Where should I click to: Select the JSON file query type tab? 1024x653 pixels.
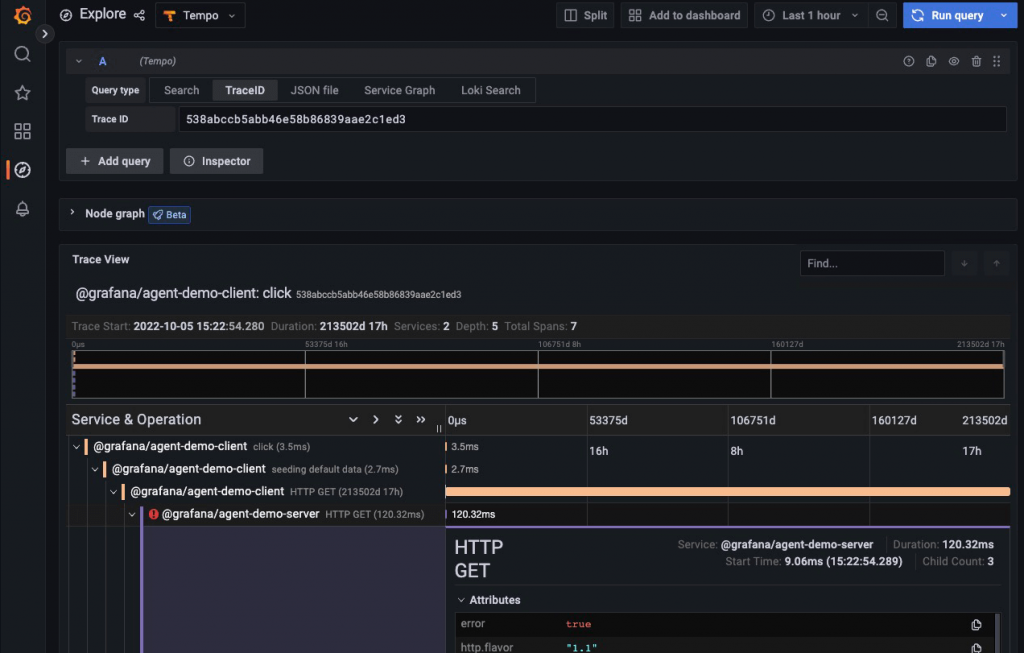(x=314, y=90)
